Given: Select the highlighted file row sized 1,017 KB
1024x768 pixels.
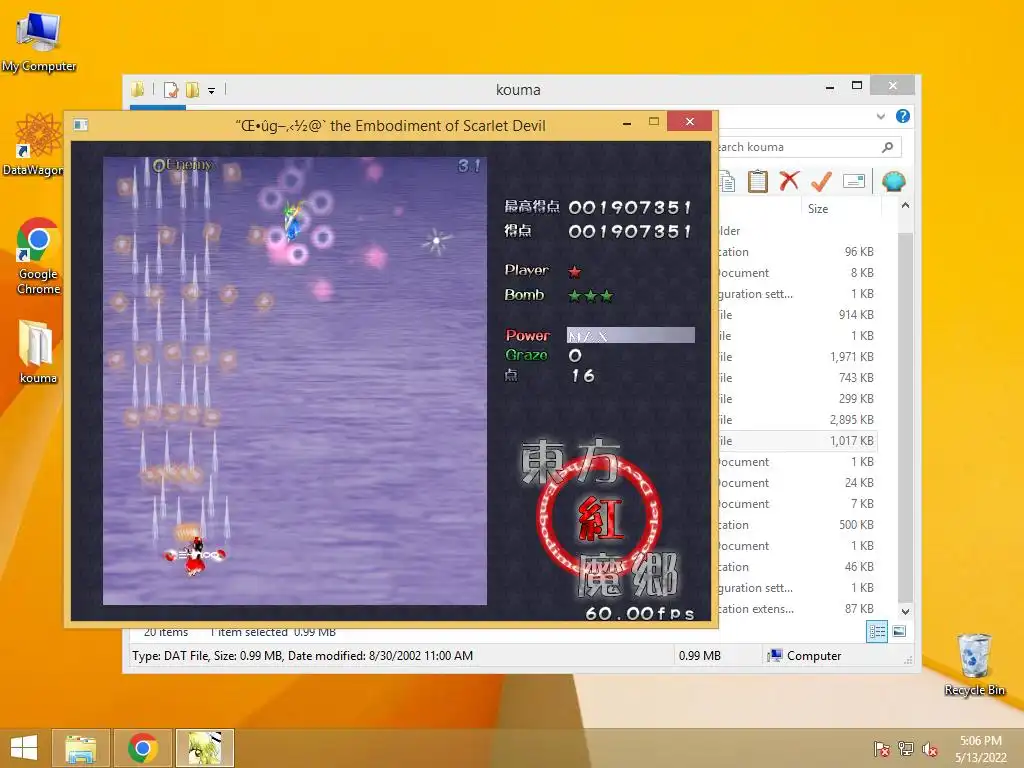Looking at the screenshot, I should point(797,441).
